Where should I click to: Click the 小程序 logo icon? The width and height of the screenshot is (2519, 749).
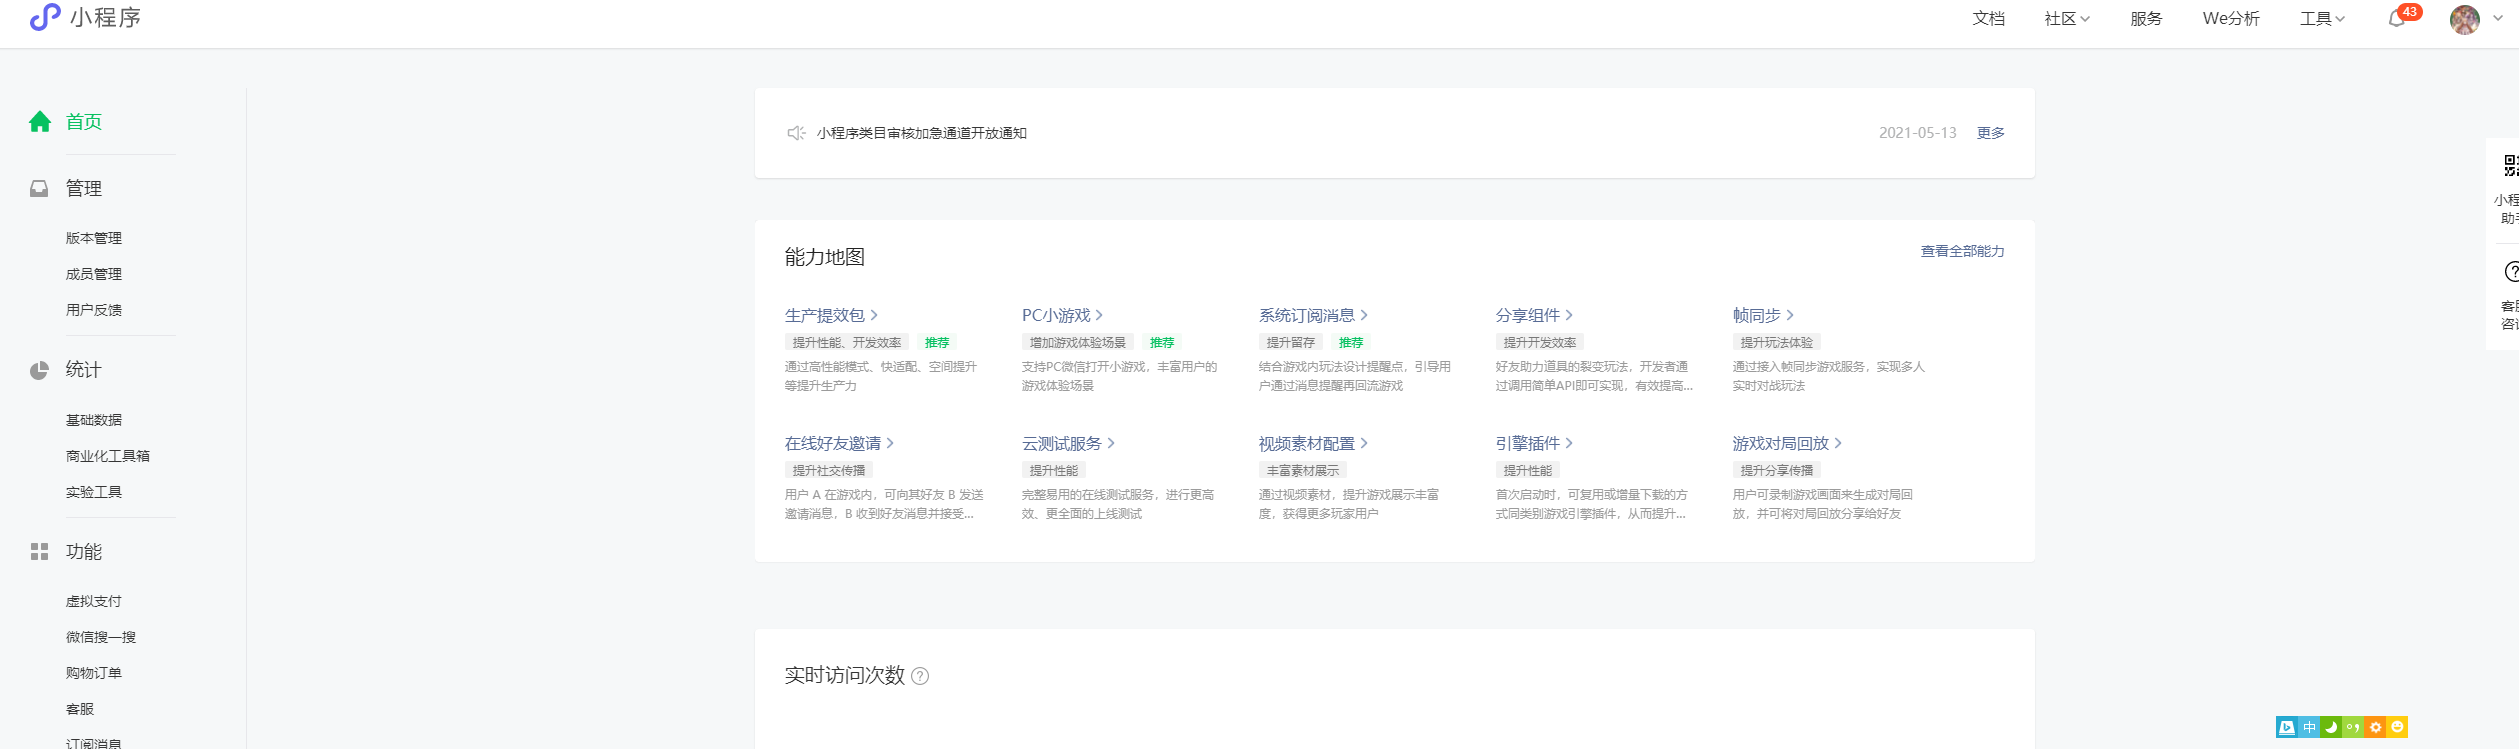coord(45,17)
